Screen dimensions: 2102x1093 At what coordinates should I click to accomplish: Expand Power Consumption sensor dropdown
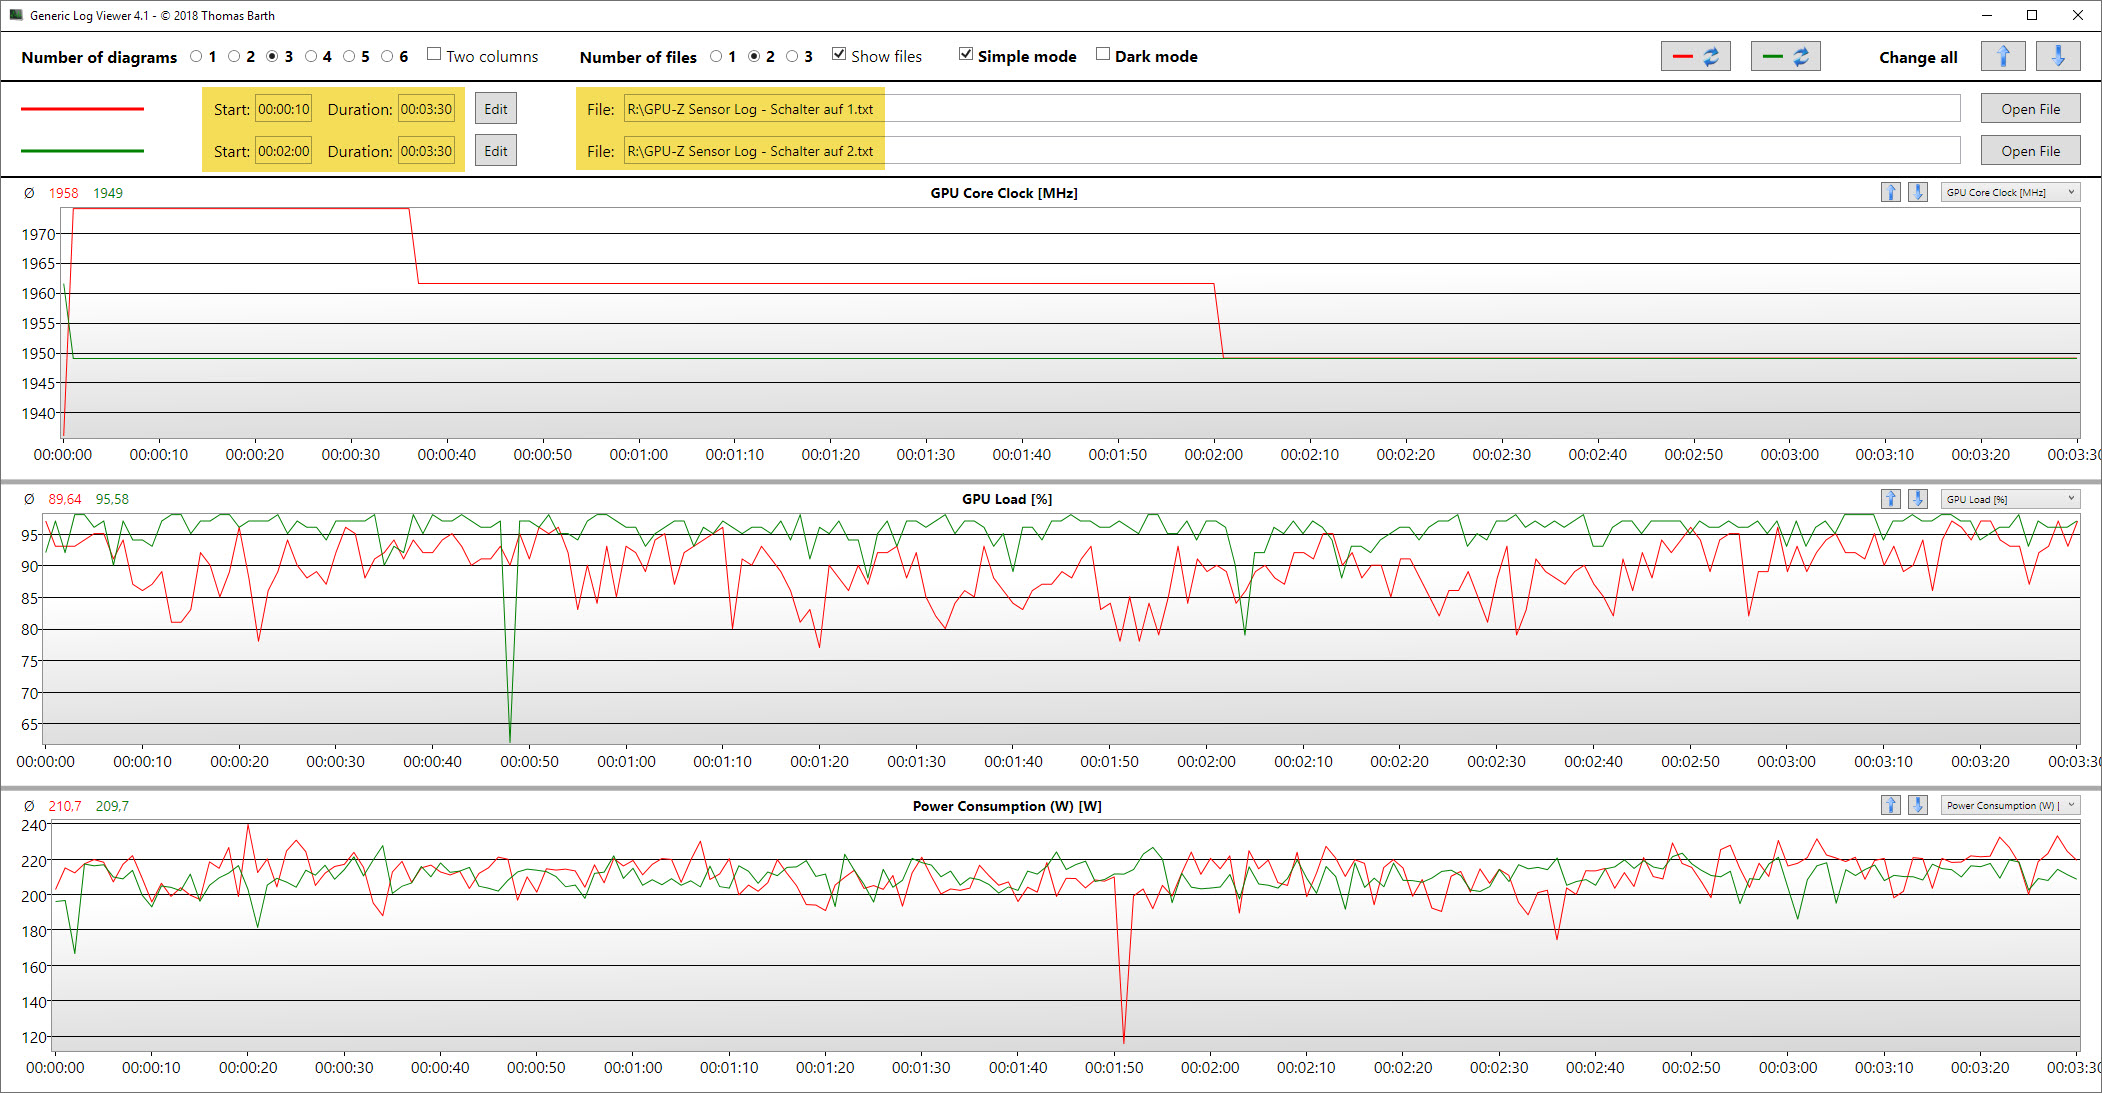[2010, 806]
